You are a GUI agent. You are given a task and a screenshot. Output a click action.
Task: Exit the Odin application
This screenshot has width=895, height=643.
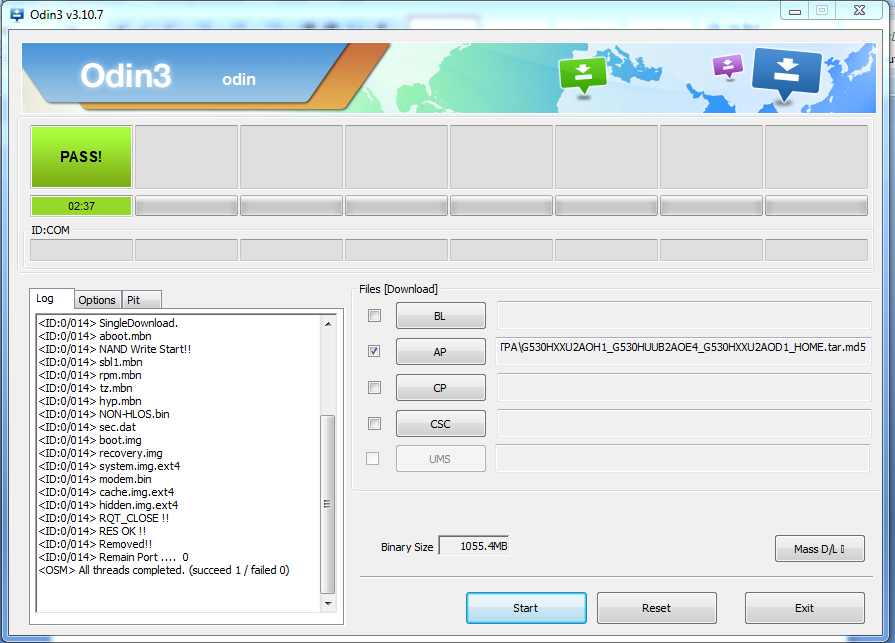click(804, 608)
